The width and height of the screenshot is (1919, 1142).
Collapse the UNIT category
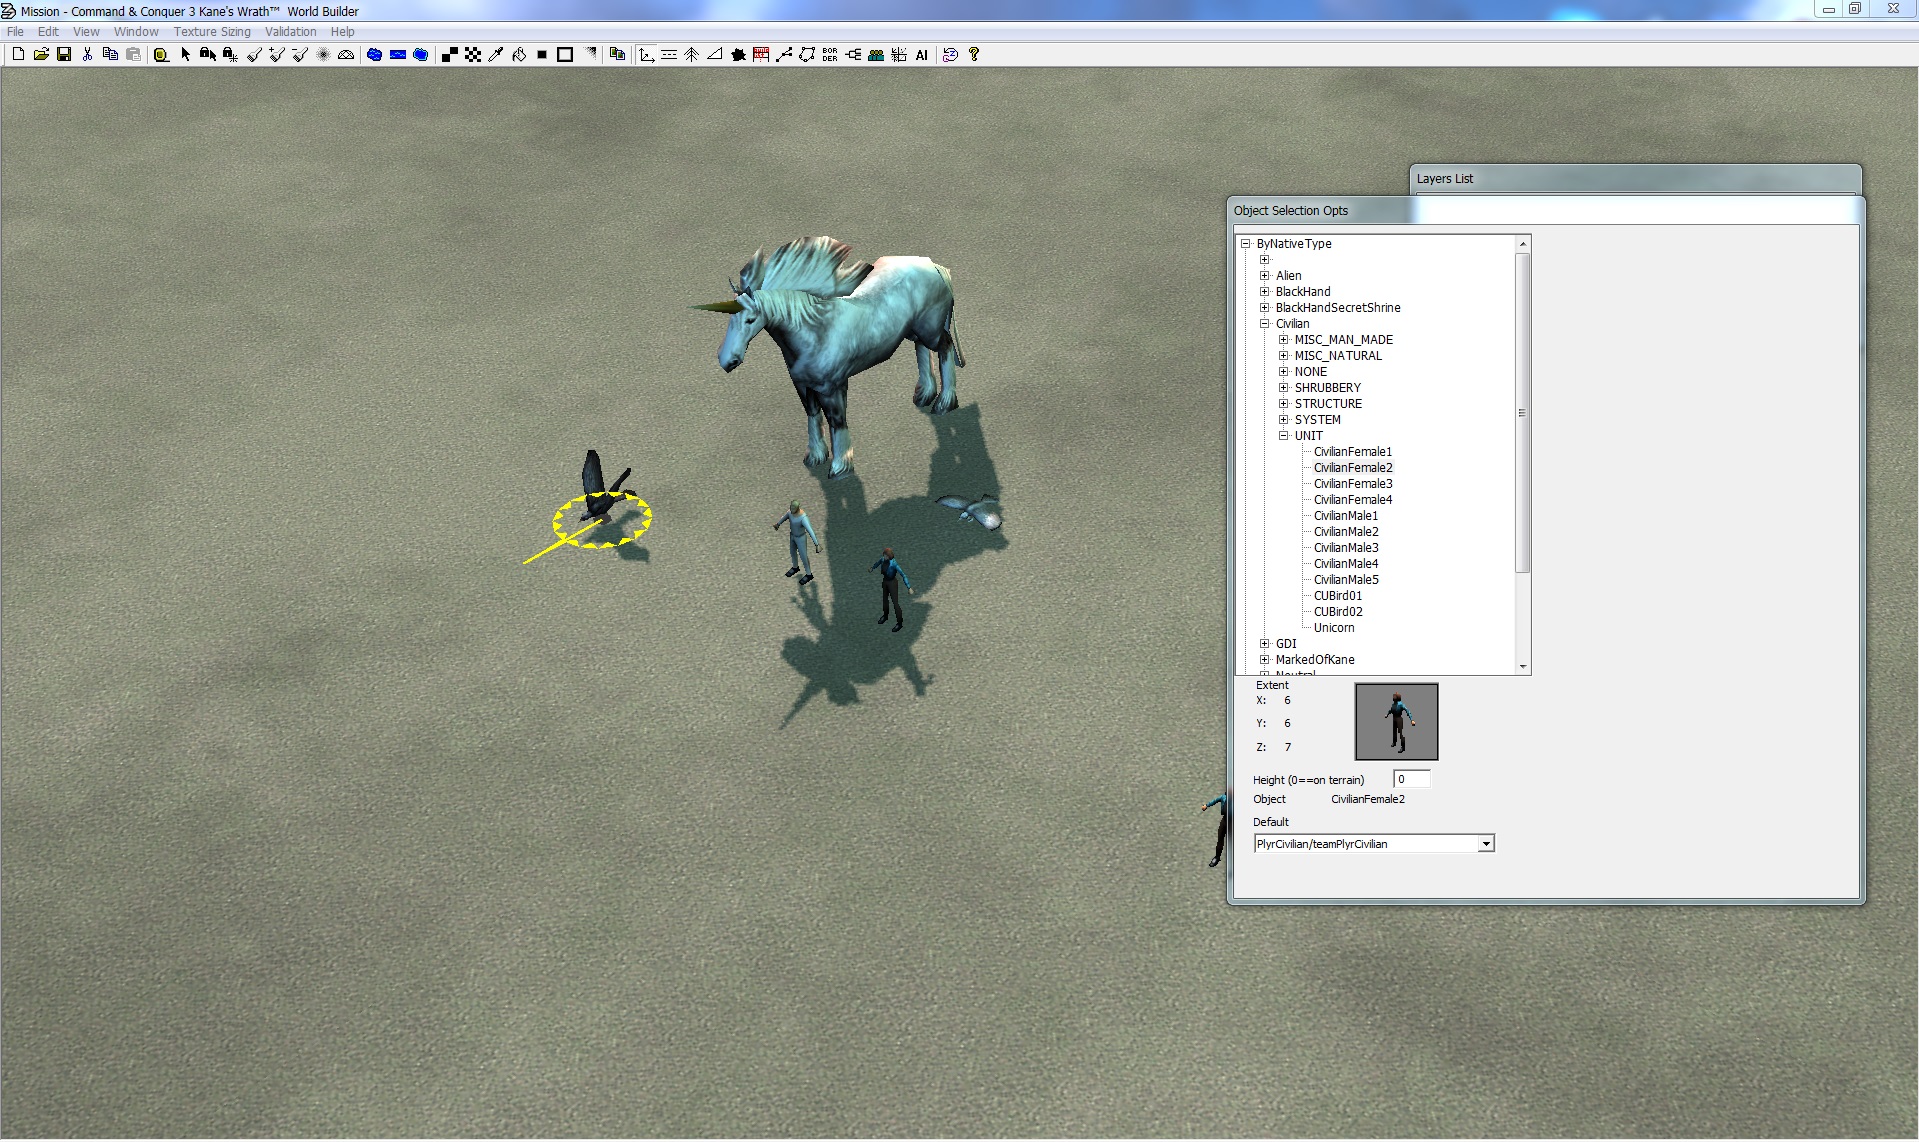[x=1284, y=436]
